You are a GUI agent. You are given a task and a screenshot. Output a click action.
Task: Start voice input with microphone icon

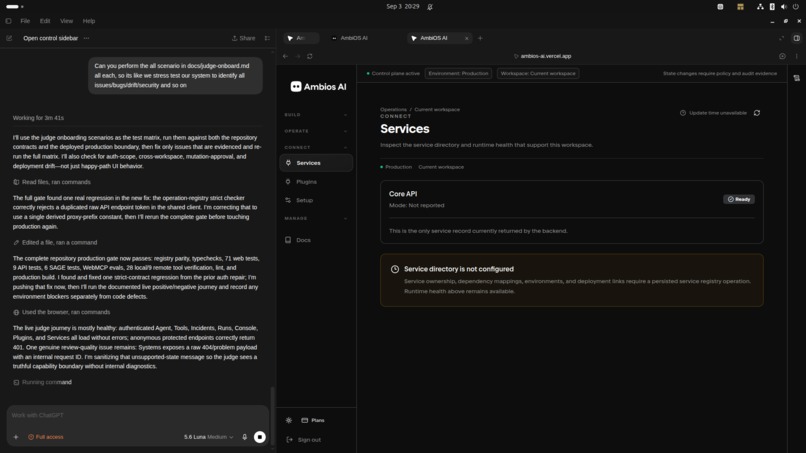(x=245, y=437)
